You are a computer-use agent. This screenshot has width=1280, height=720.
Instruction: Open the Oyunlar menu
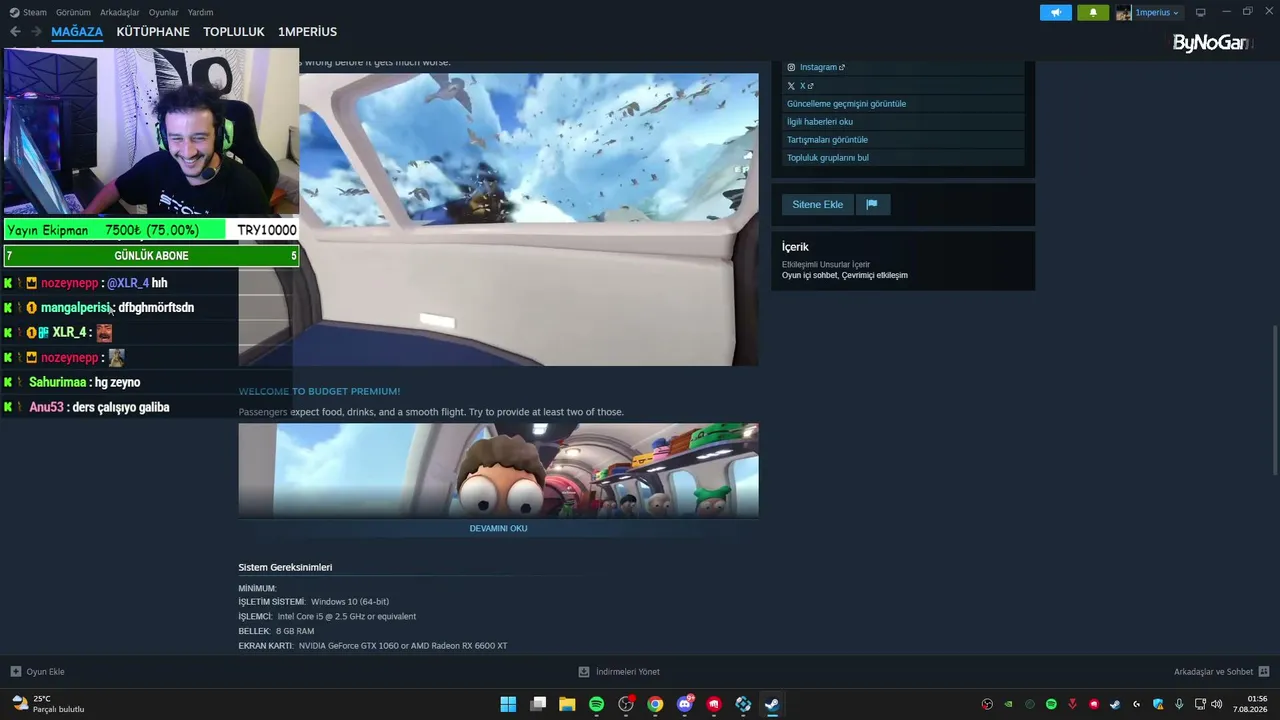pyautogui.click(x=164, y=12)
